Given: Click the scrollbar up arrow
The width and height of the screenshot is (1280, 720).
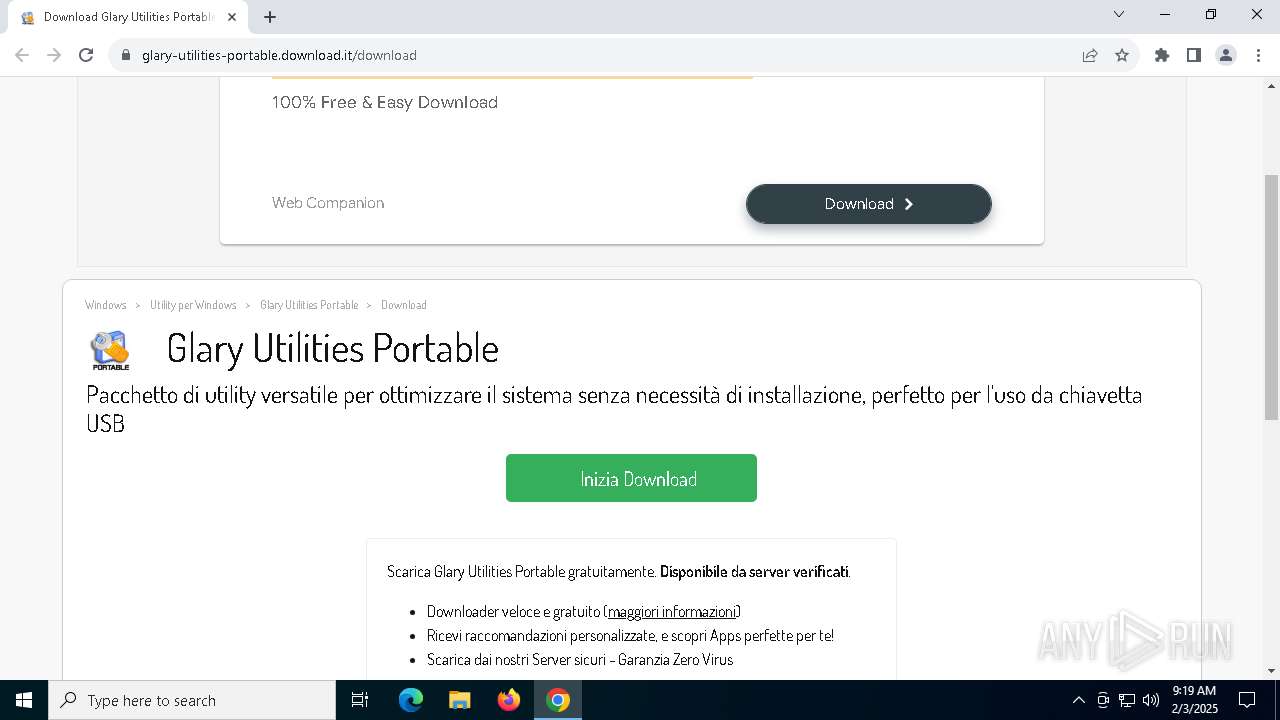Looking at the screenshot, I should coord(1272,86).
